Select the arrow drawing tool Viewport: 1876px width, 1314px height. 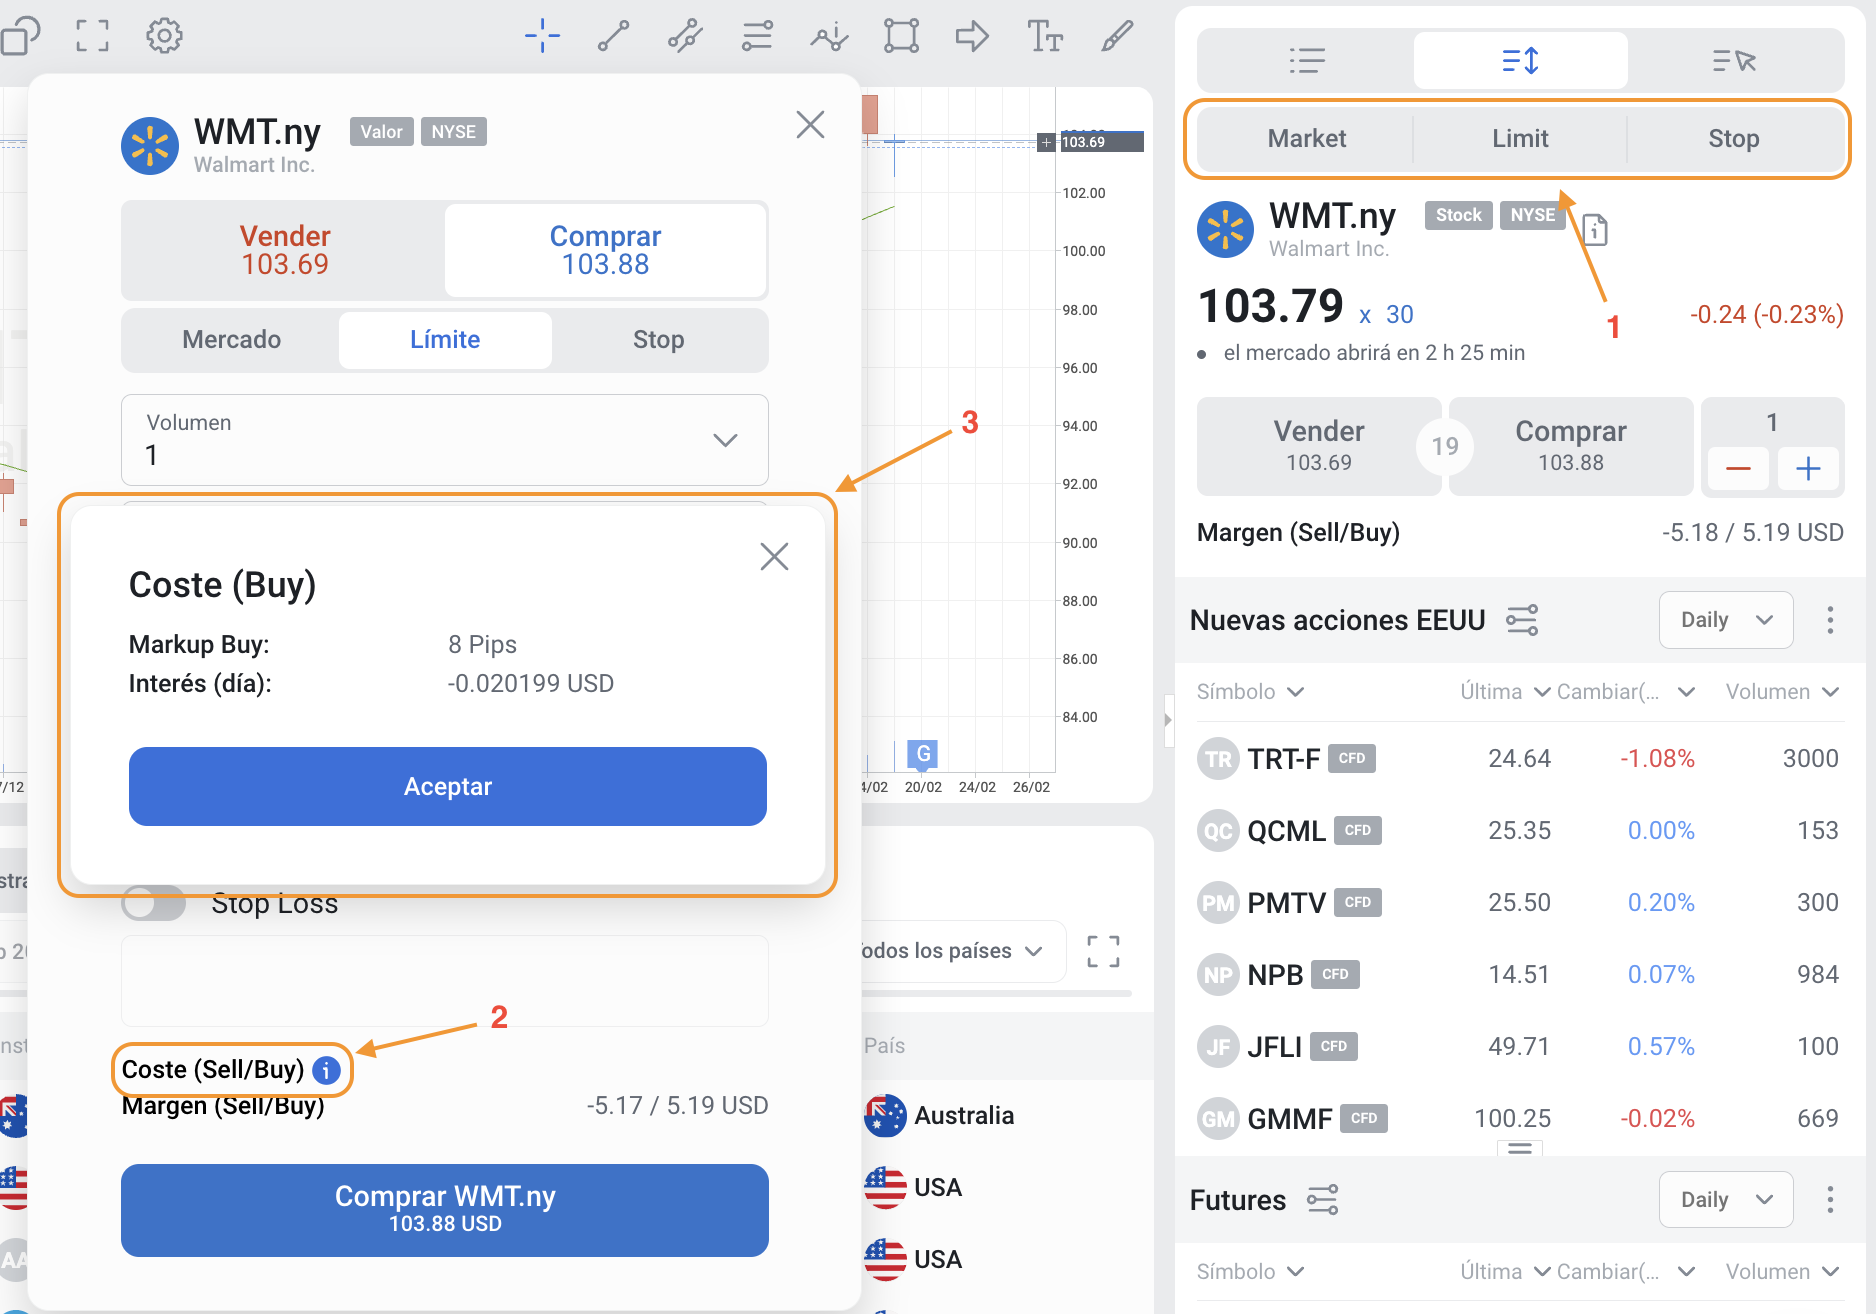tap(972, 37)
